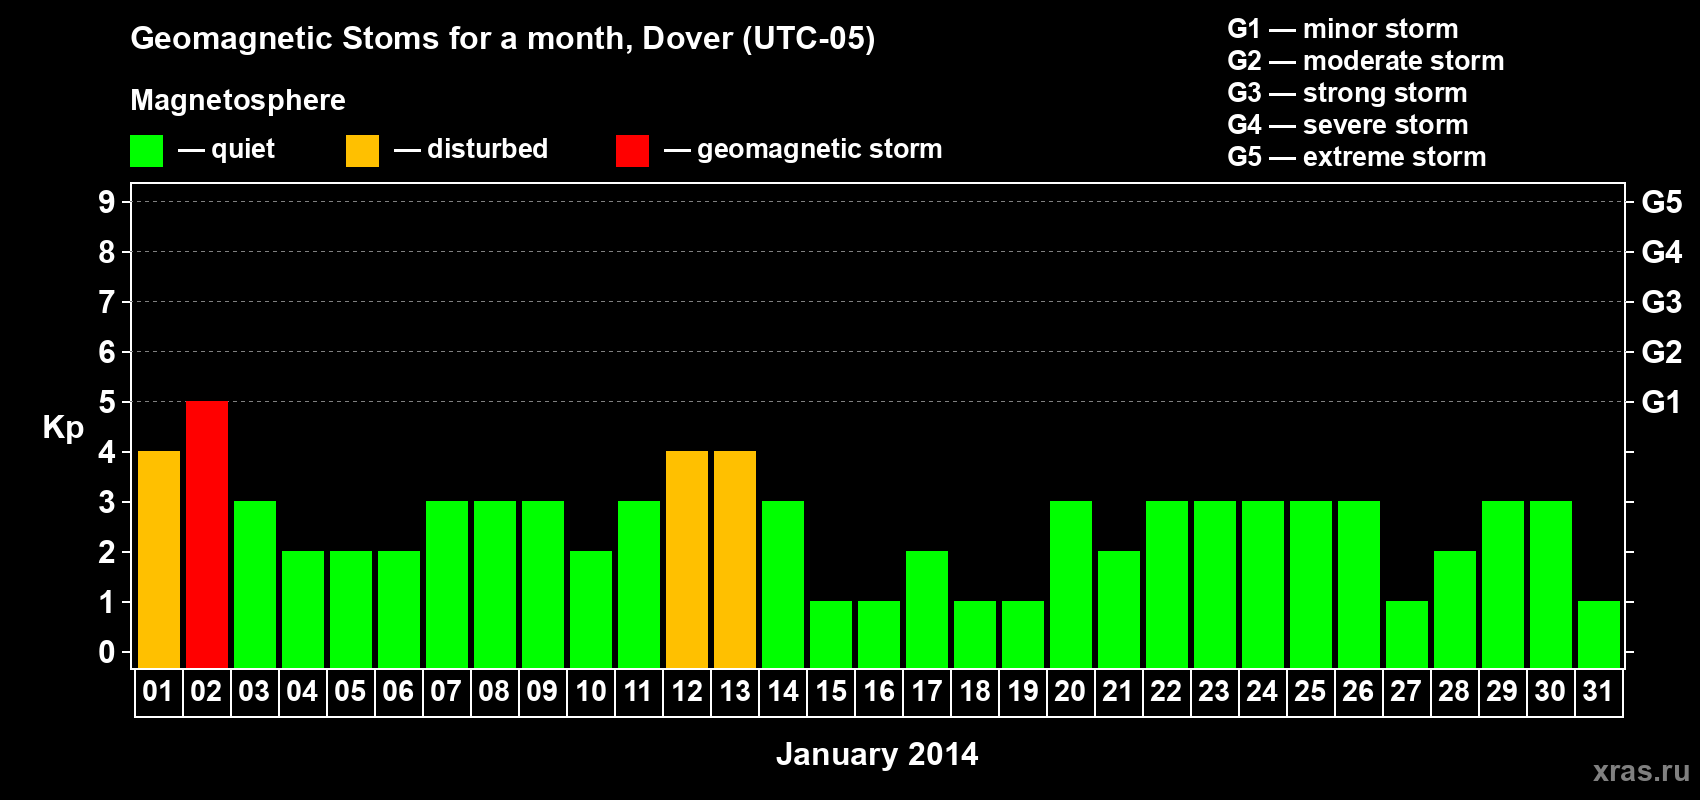Click the 'January 2014' month label
This screenshot has height=800, width=1700.
coord(877,754)
